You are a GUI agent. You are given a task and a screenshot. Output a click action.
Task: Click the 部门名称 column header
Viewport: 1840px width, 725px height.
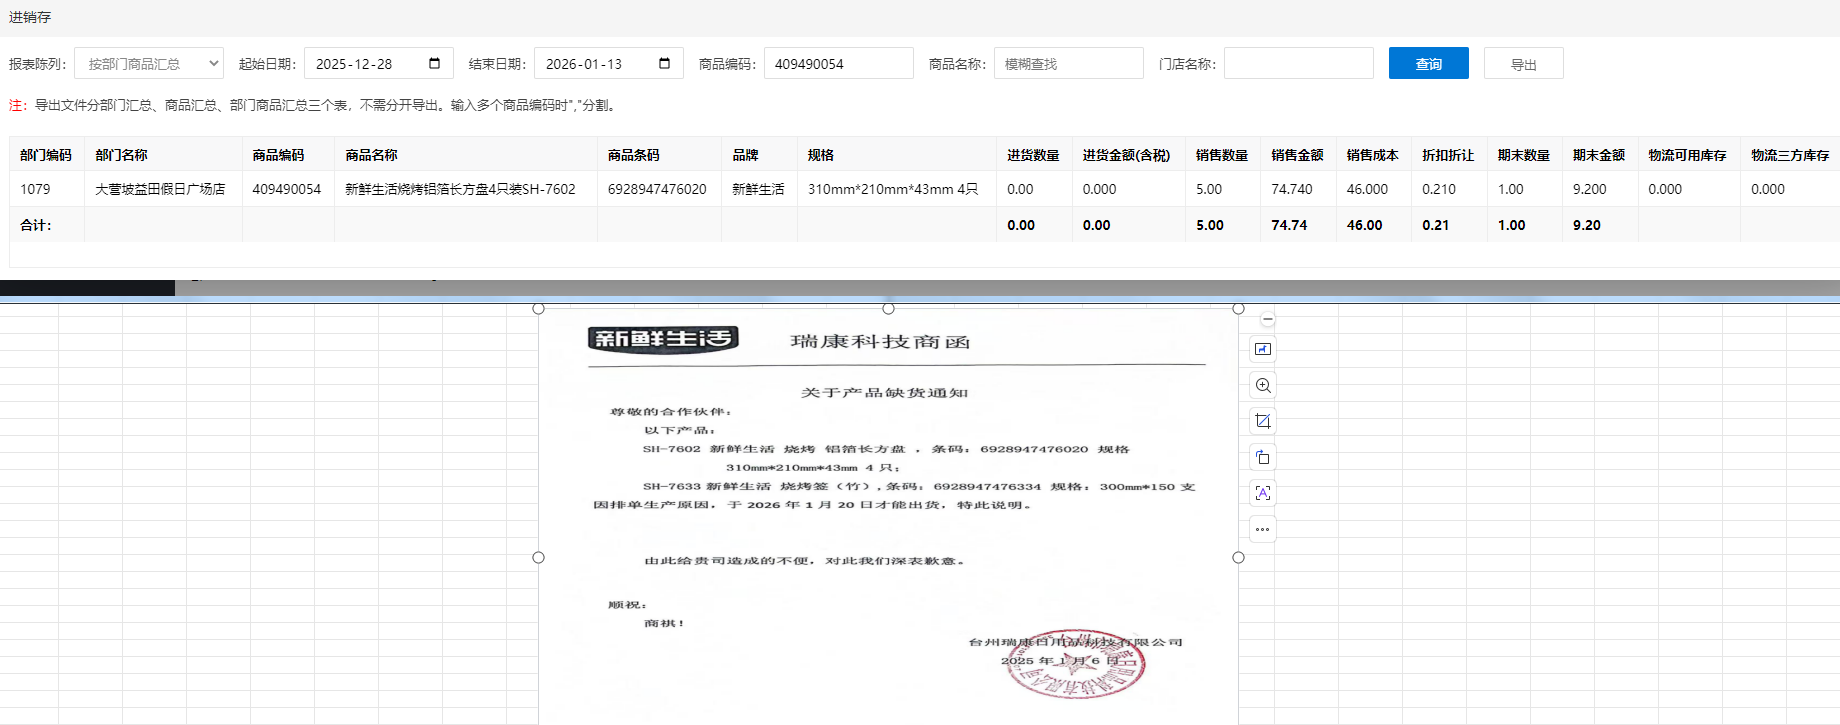(121, 155)
